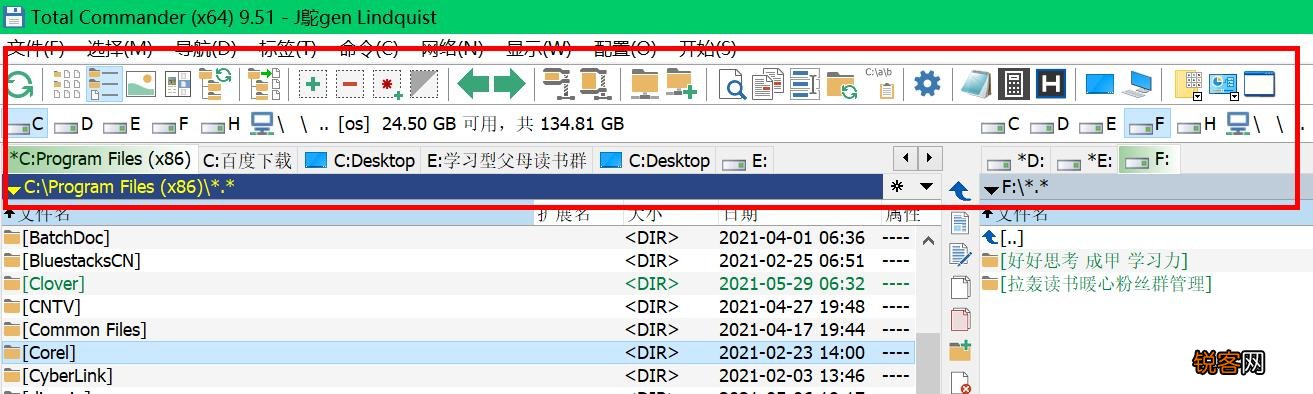Click the pack files press icon

pos(557,84)
